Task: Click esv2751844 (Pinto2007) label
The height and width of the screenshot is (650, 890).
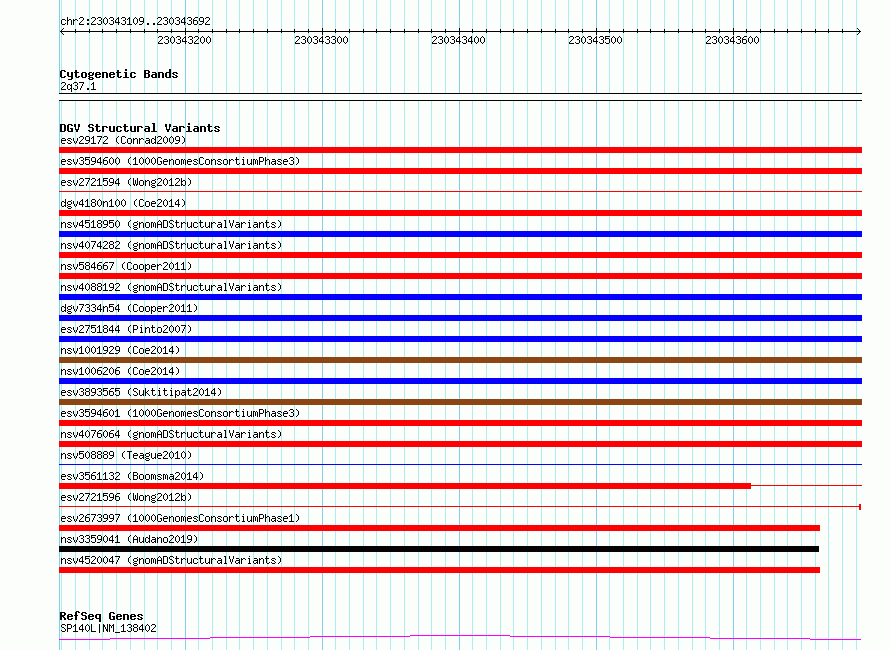Action: 126,329
